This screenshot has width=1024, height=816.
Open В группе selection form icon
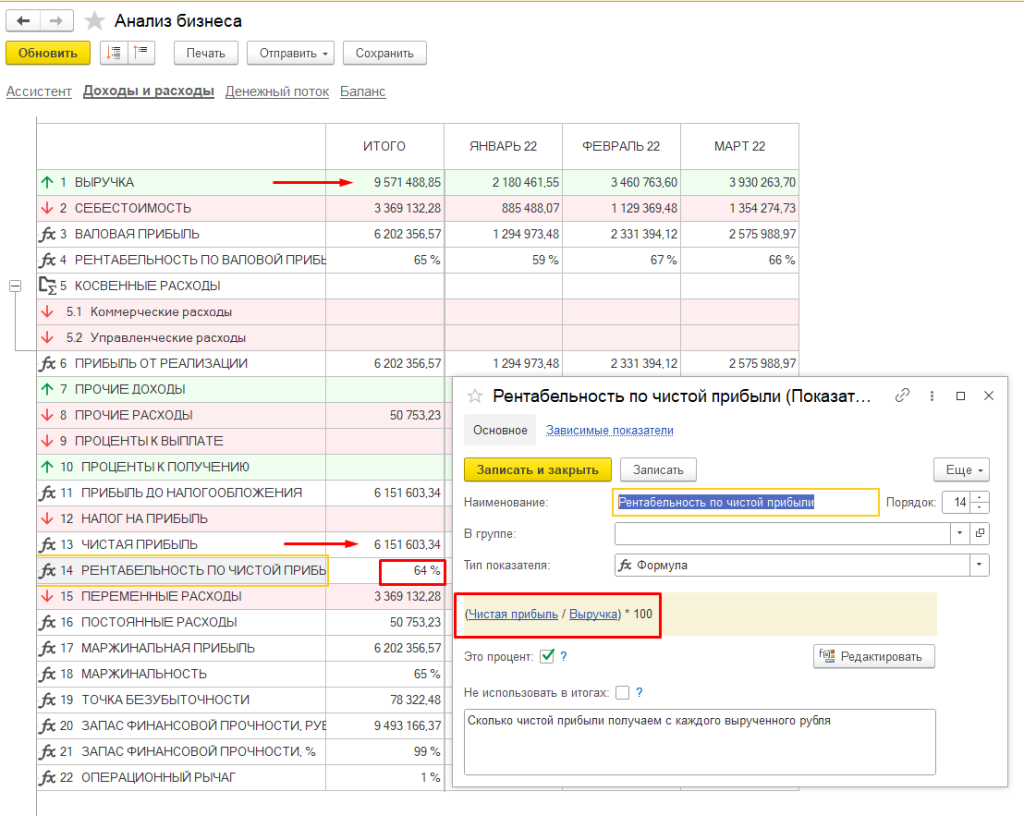[980, 533]
